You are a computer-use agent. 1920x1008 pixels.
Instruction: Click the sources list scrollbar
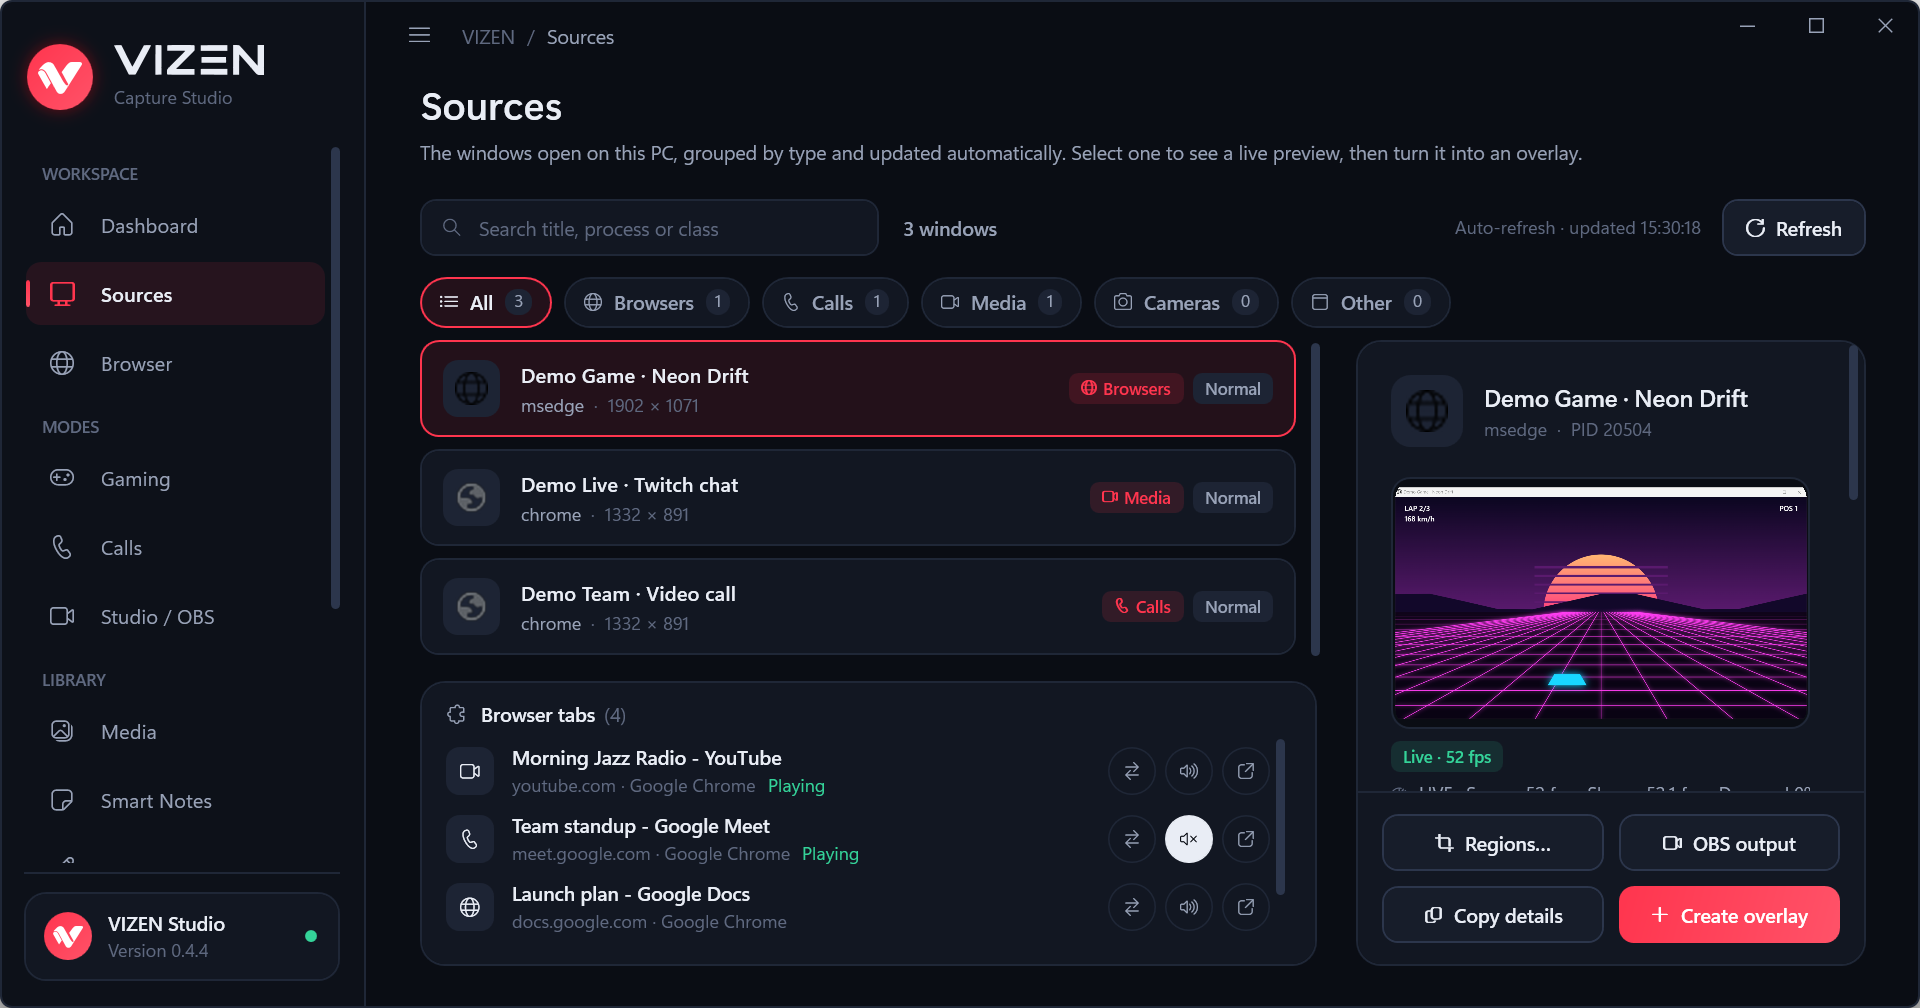pos(1315,500)
